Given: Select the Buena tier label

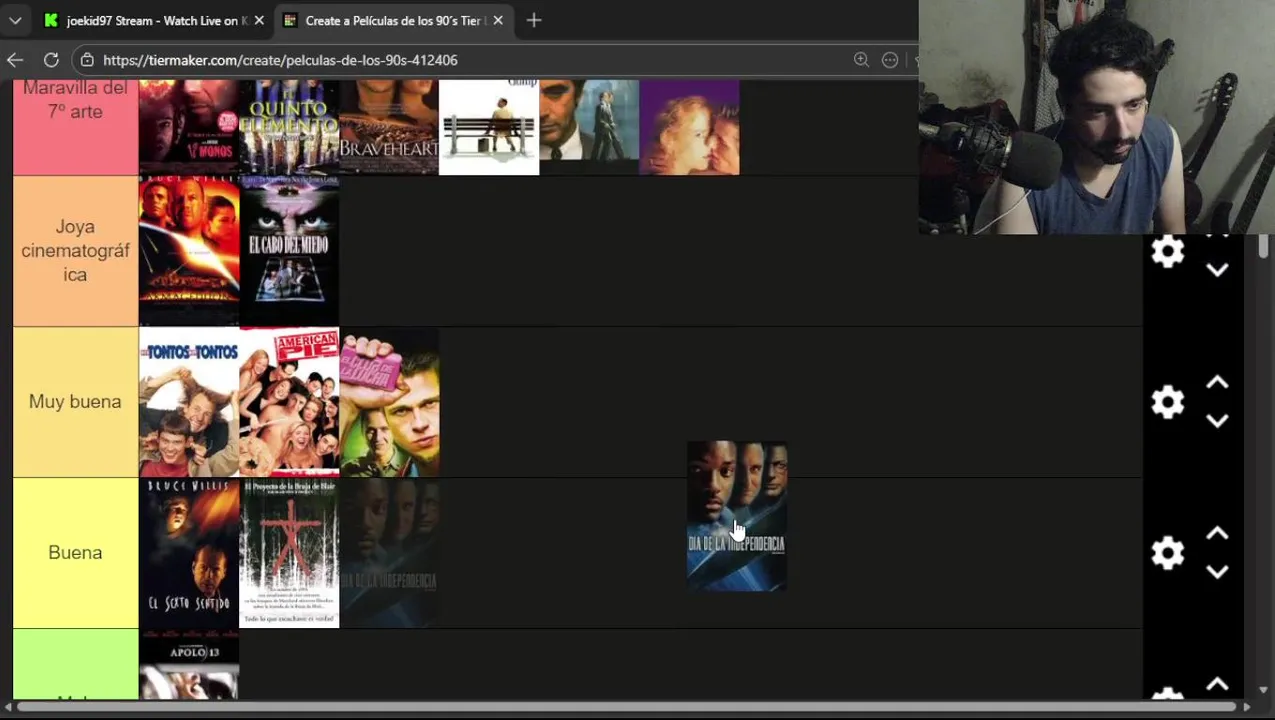Looking at the screenshot, I should pyautogui.click(x=75, y=553).
